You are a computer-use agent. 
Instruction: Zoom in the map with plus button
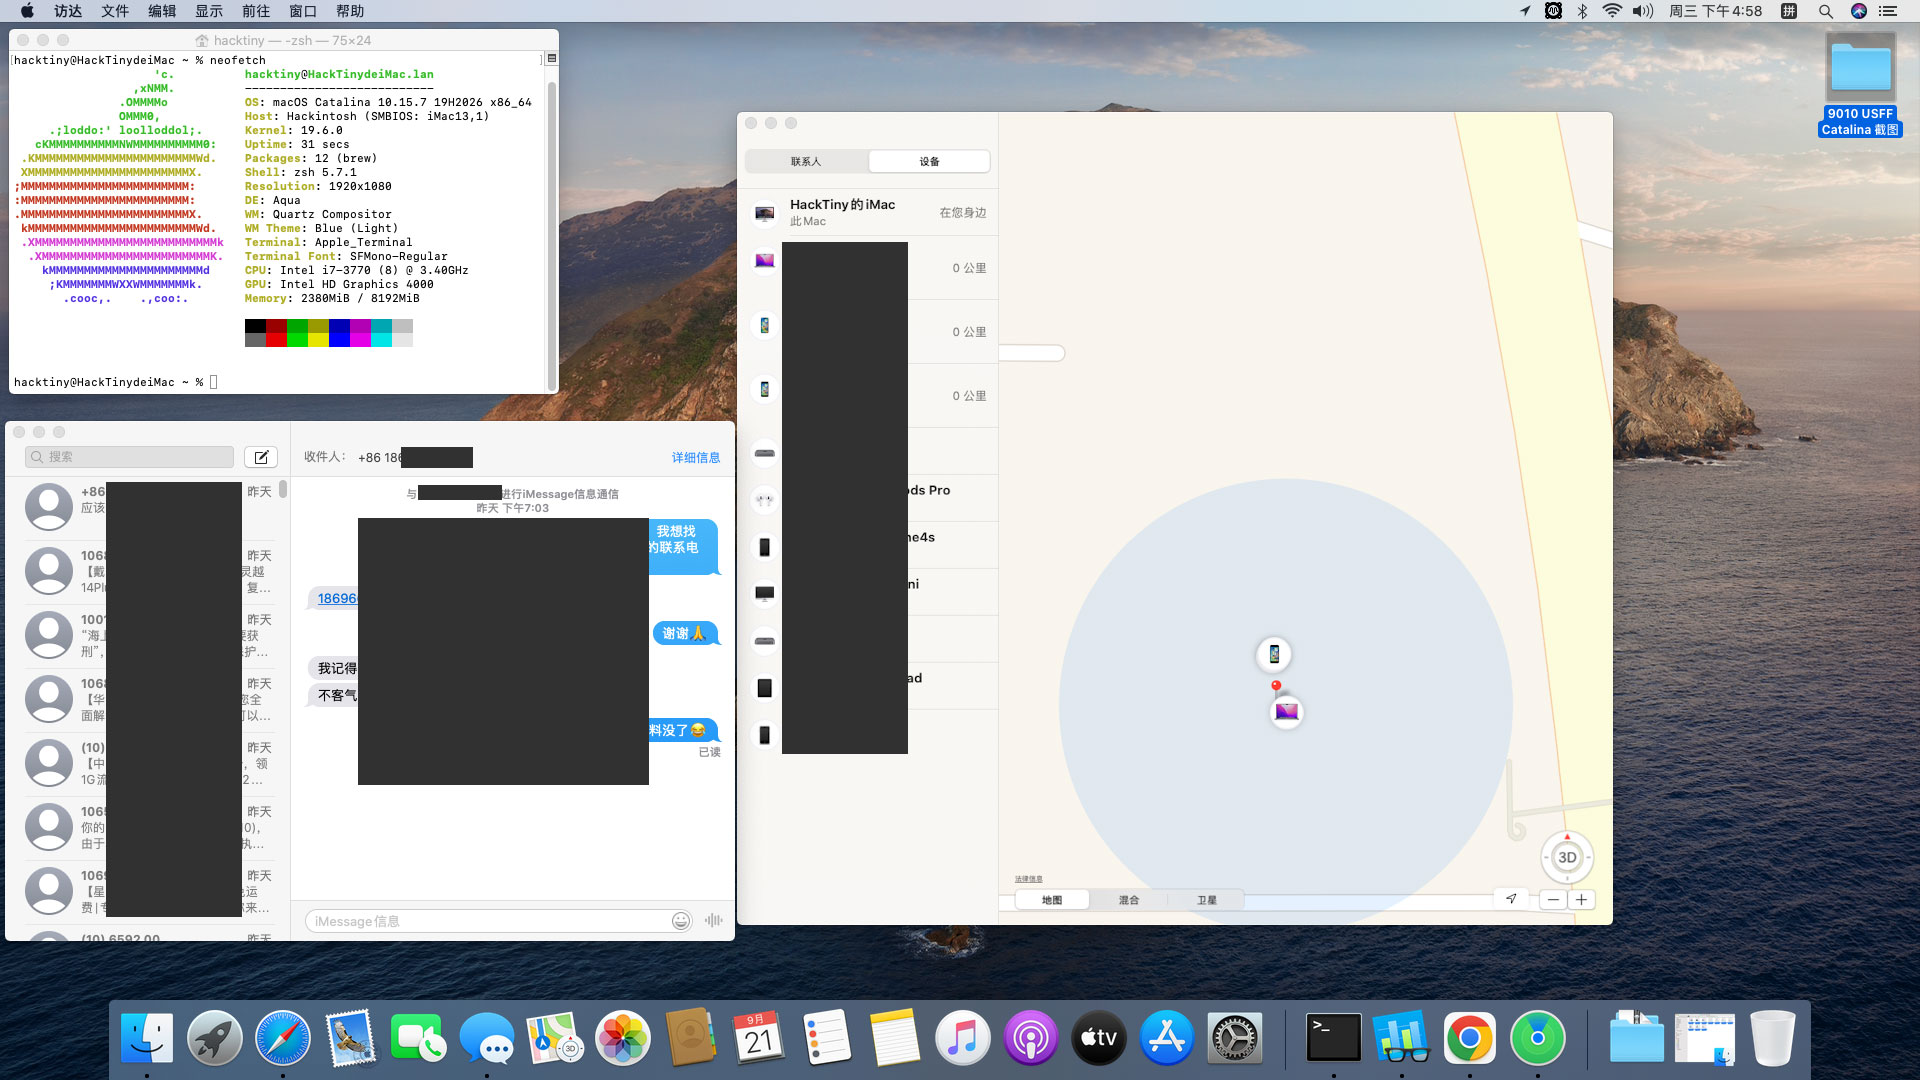tap(1581, 899)
